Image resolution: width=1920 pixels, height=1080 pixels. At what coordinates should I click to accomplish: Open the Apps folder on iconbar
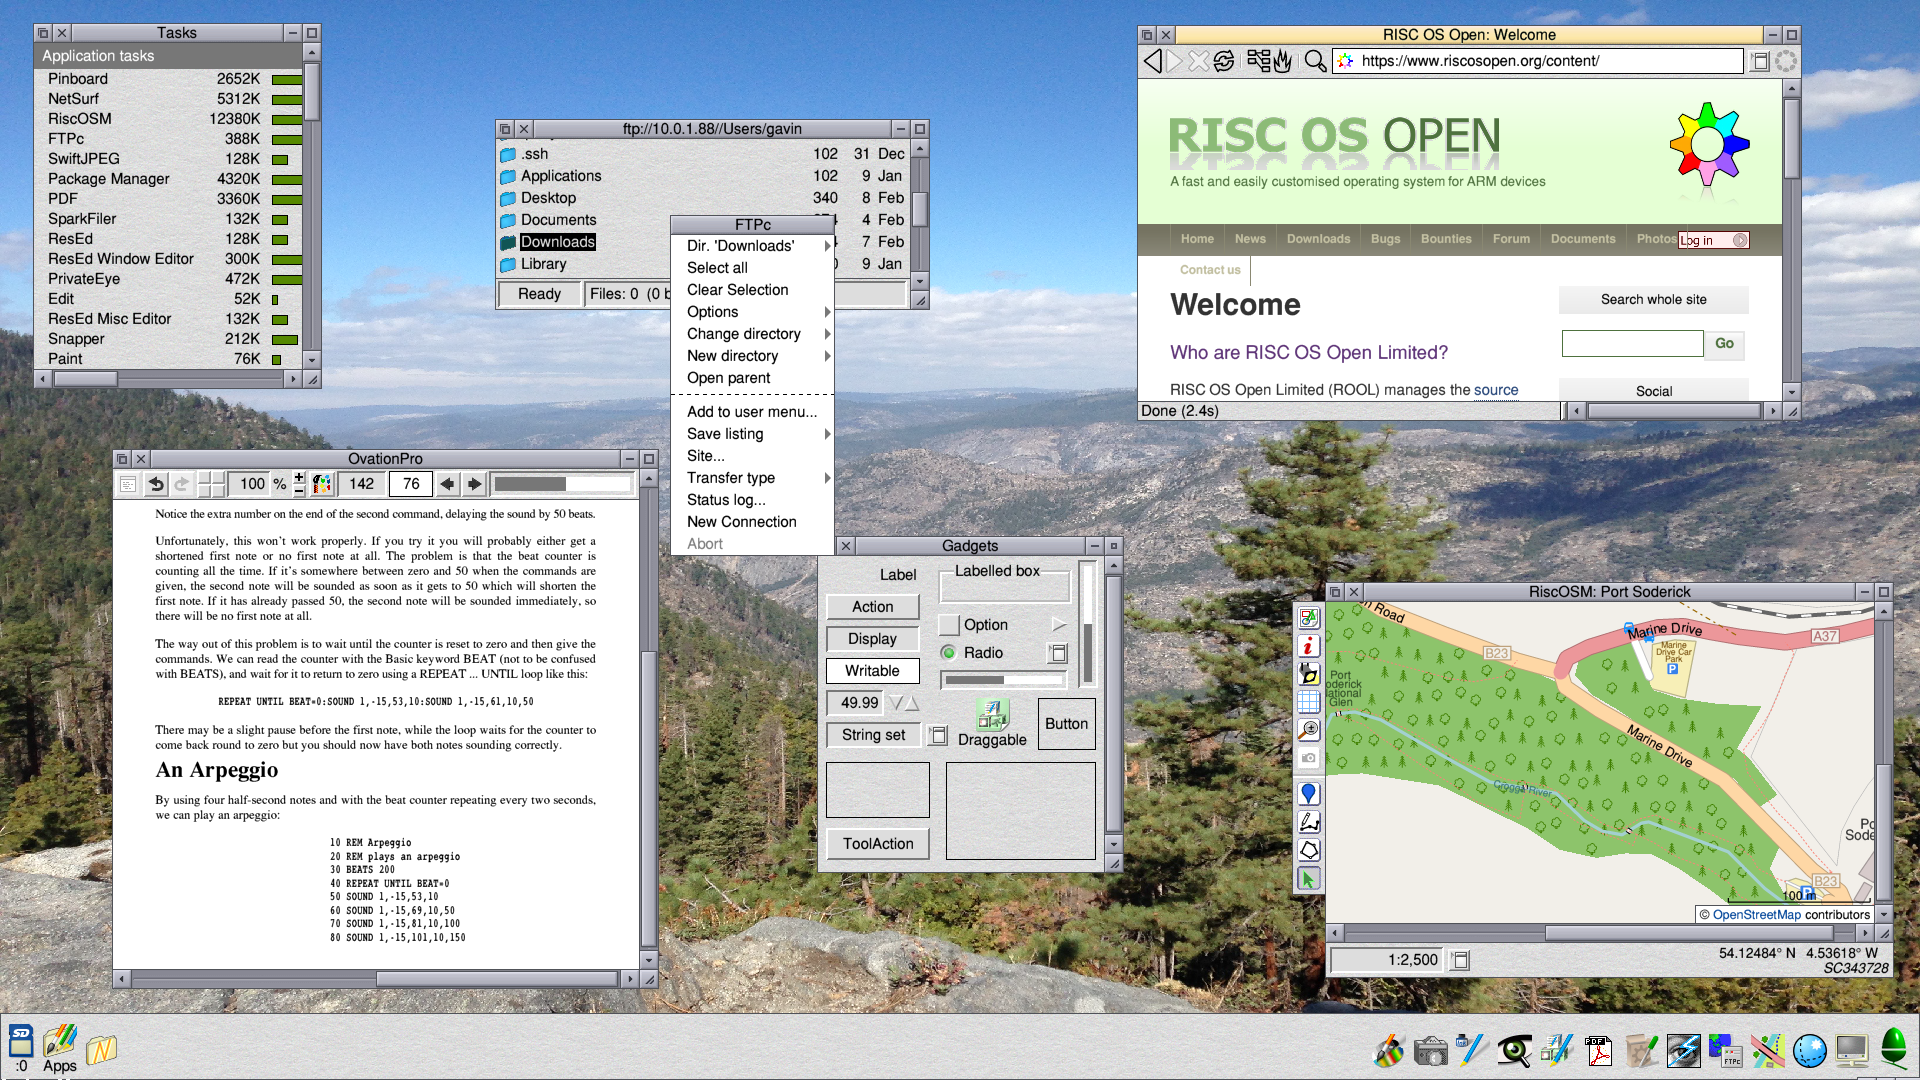click(59, 1048)
